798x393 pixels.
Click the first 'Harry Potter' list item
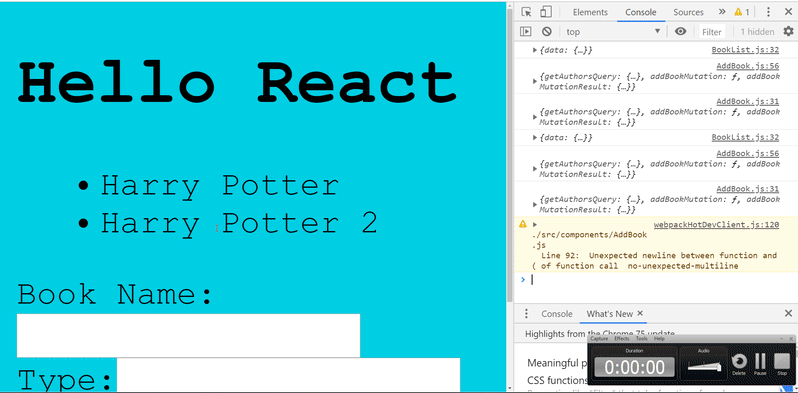(x=219, y=185)
